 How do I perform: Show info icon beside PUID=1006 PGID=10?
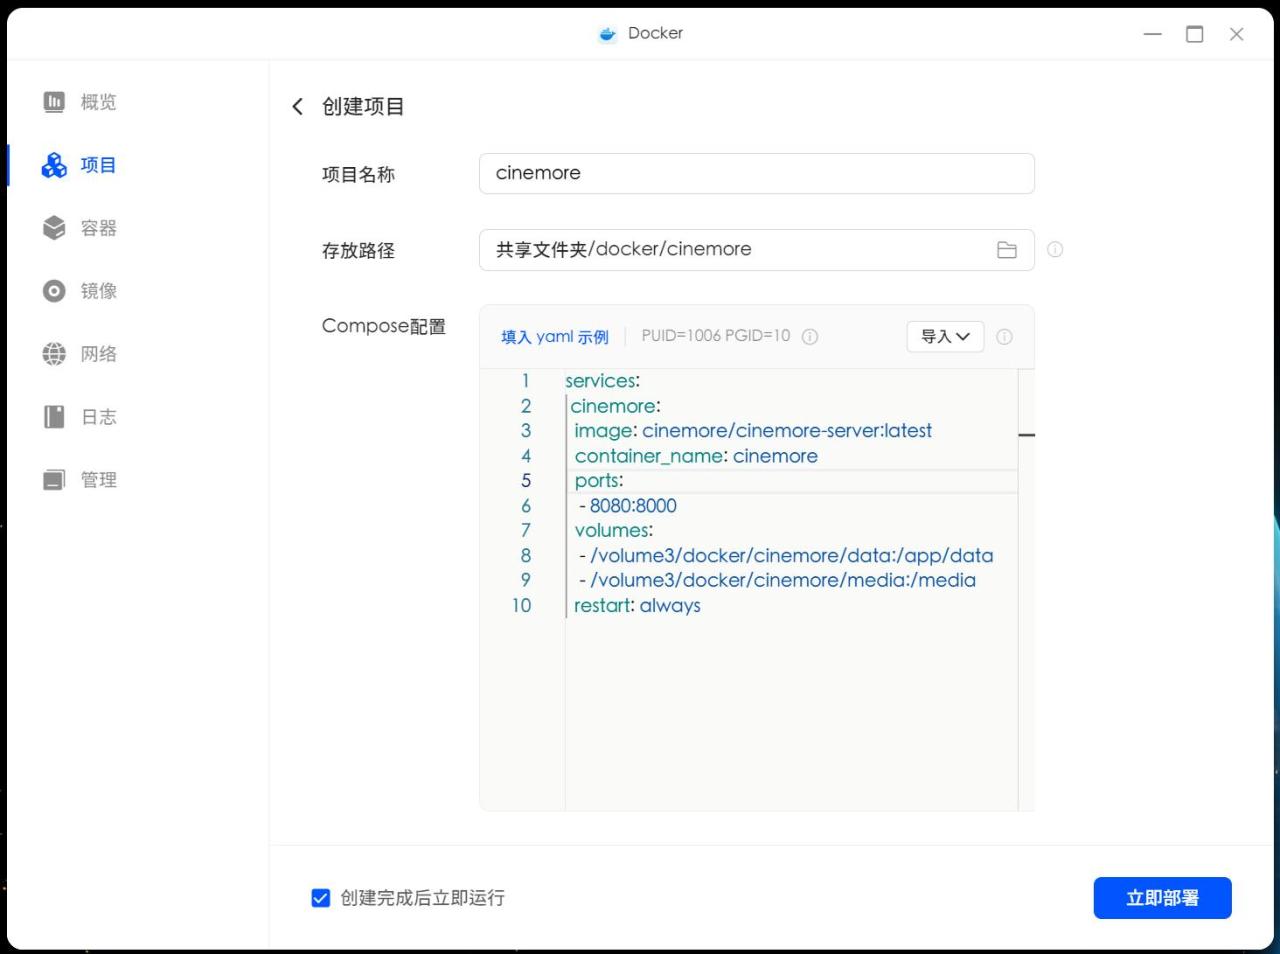[x=810, y=337]
